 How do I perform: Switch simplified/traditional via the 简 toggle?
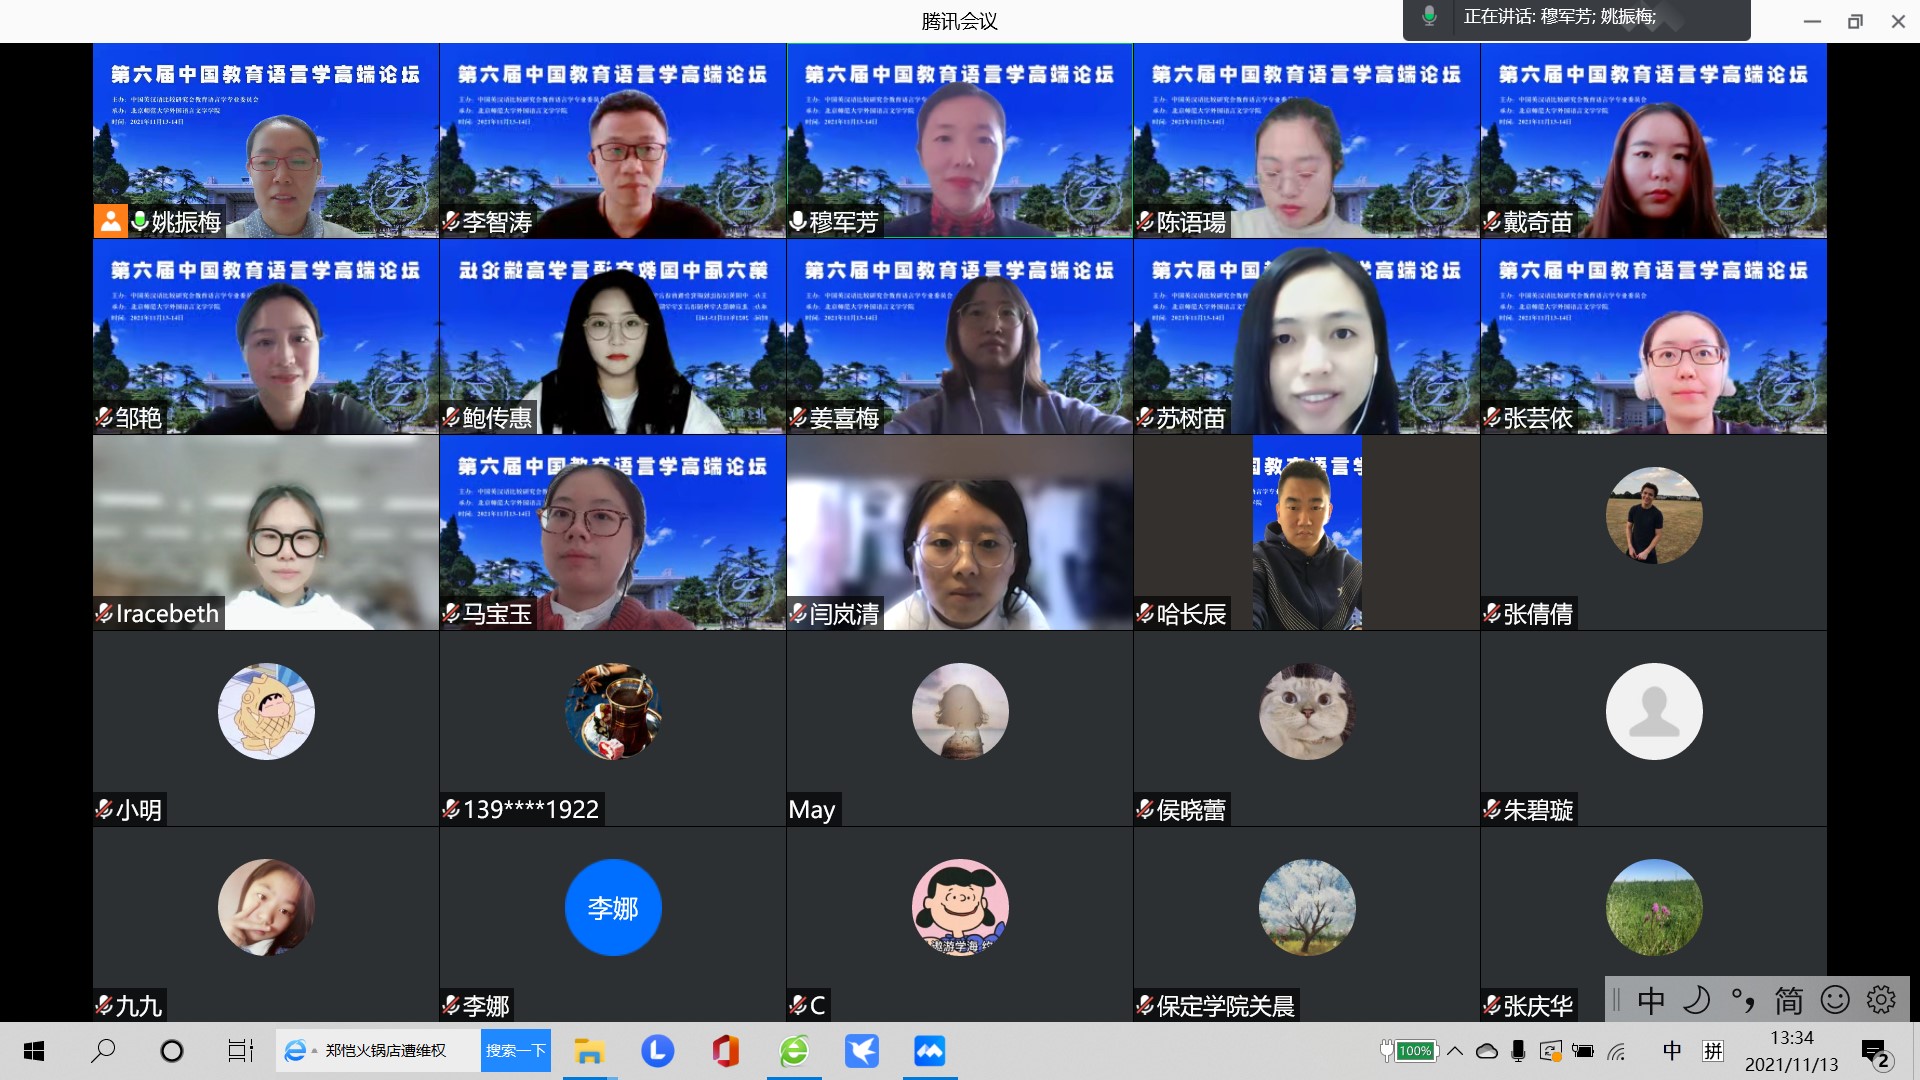[x=1789, y=1000]
